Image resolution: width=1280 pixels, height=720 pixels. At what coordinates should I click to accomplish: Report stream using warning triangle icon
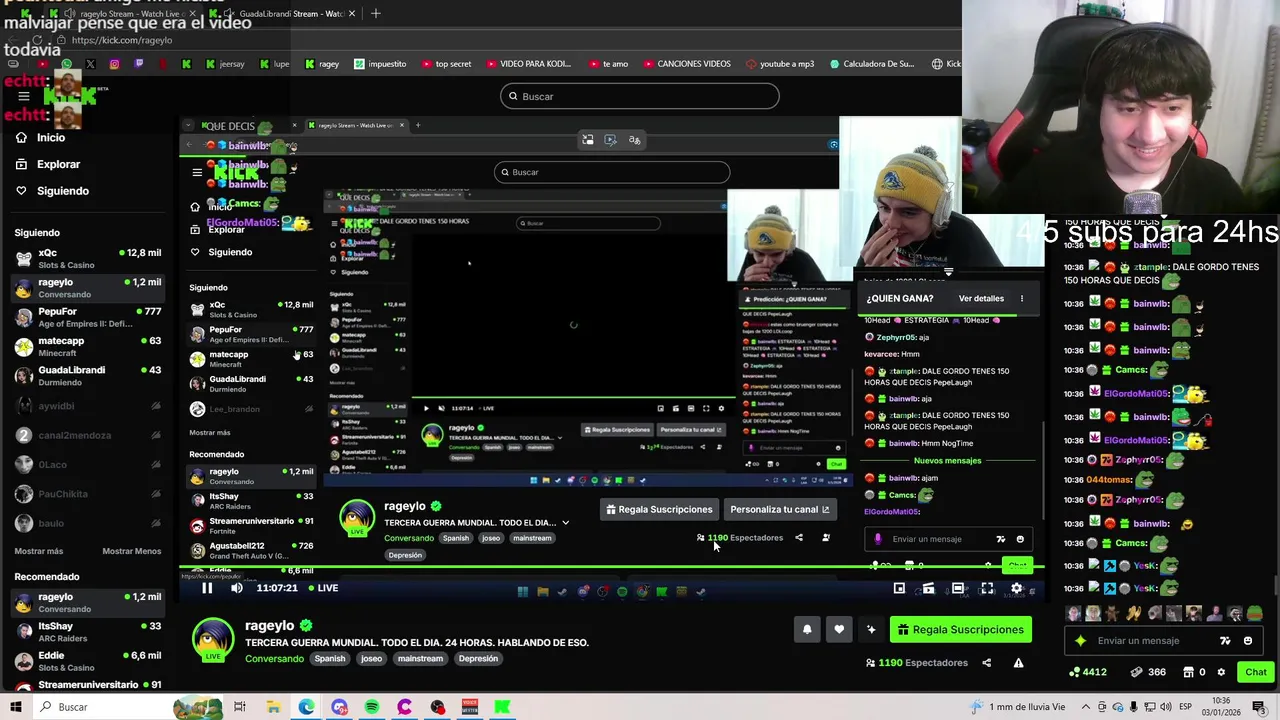coord(1018,663)
